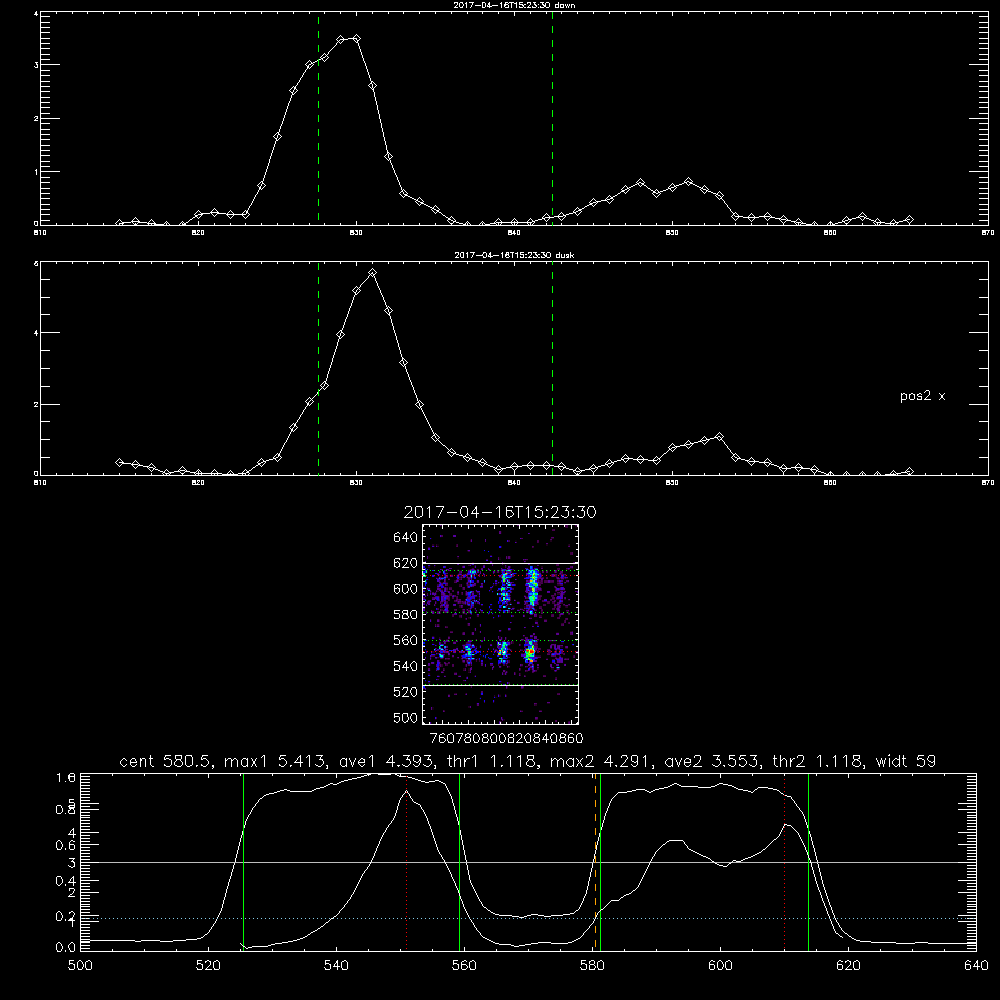1000x1000 pixels.
Task: Click the orange dashed center line in bottom plot
Action: click(596, 861)
